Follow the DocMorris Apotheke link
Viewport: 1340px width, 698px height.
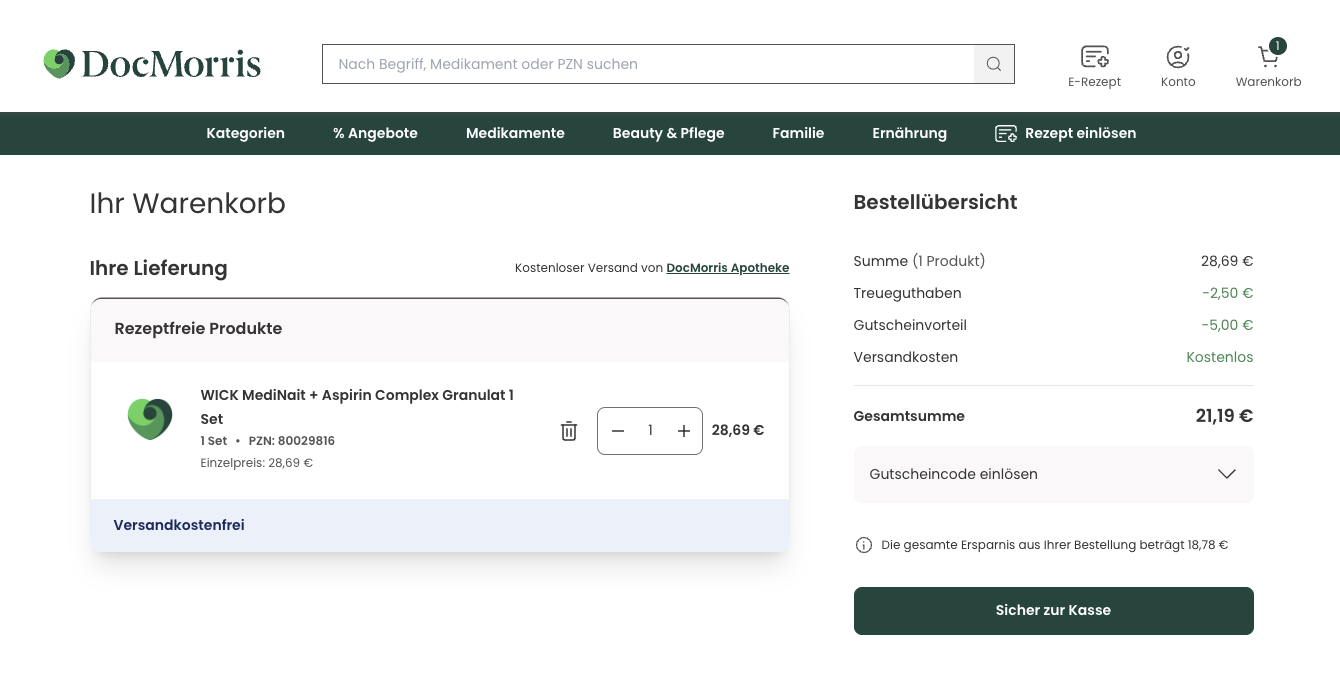(727, 268)
